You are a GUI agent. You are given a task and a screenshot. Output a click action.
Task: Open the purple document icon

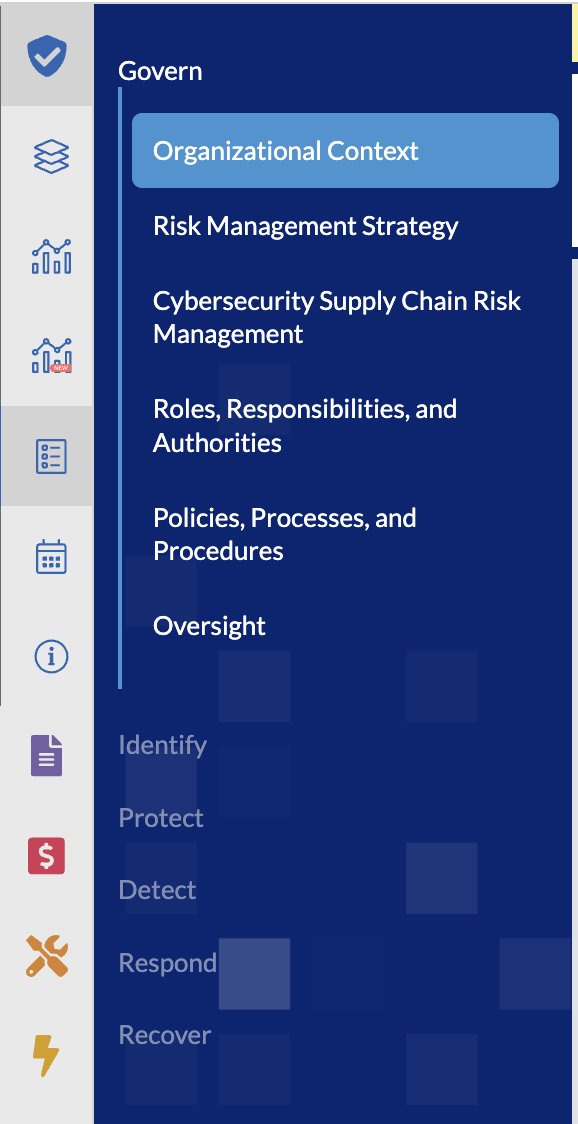click(47, 756)
